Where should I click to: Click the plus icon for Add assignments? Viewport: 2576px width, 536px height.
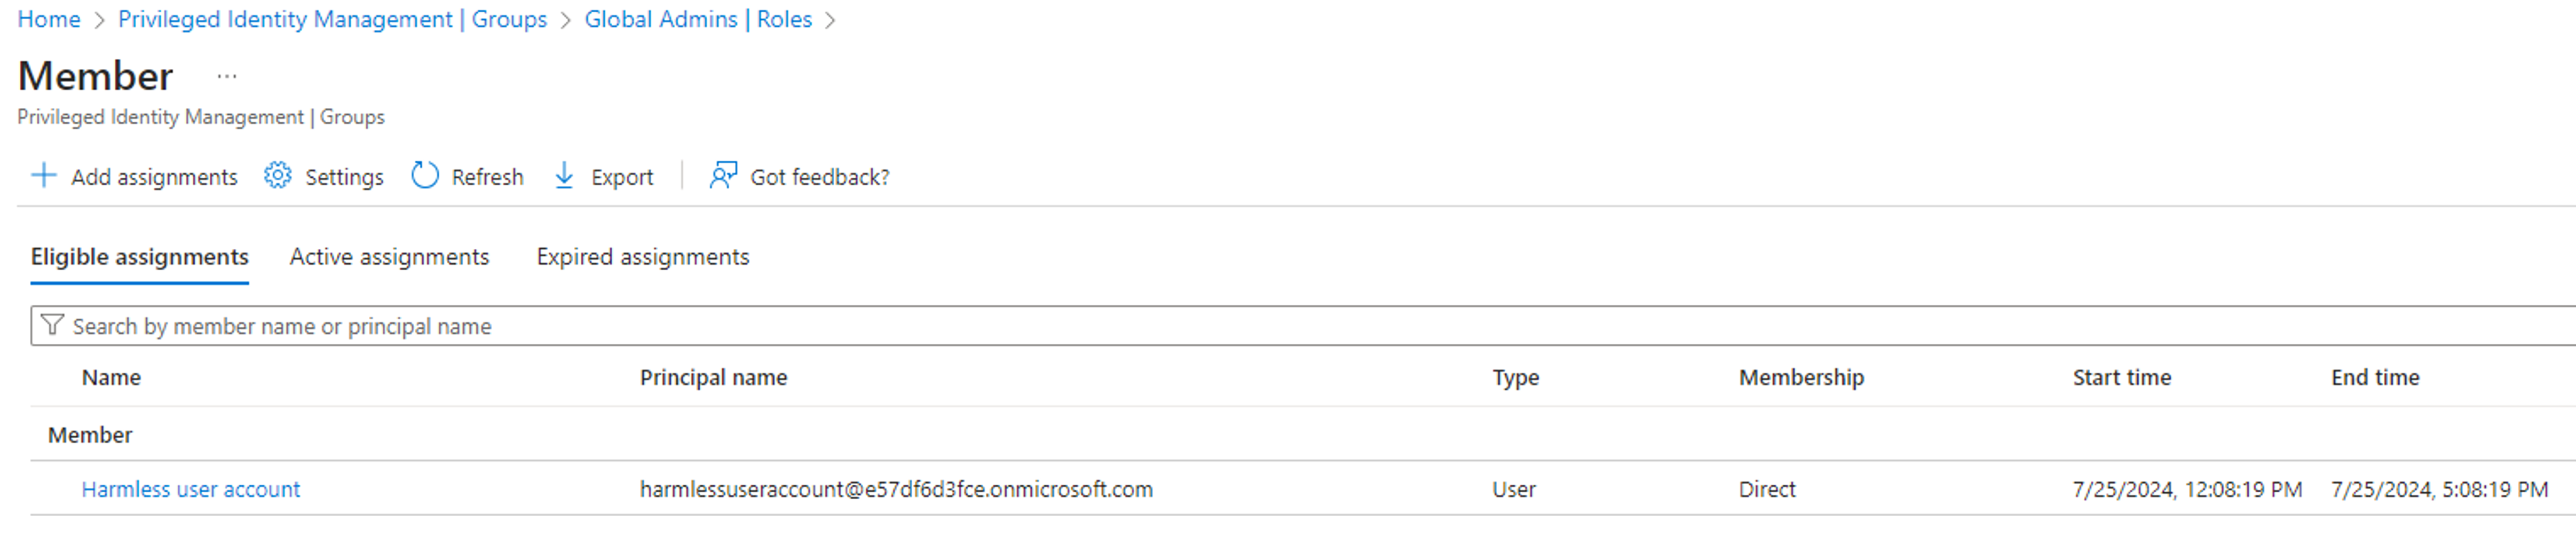pyautogui.click(x=44, y=176)
